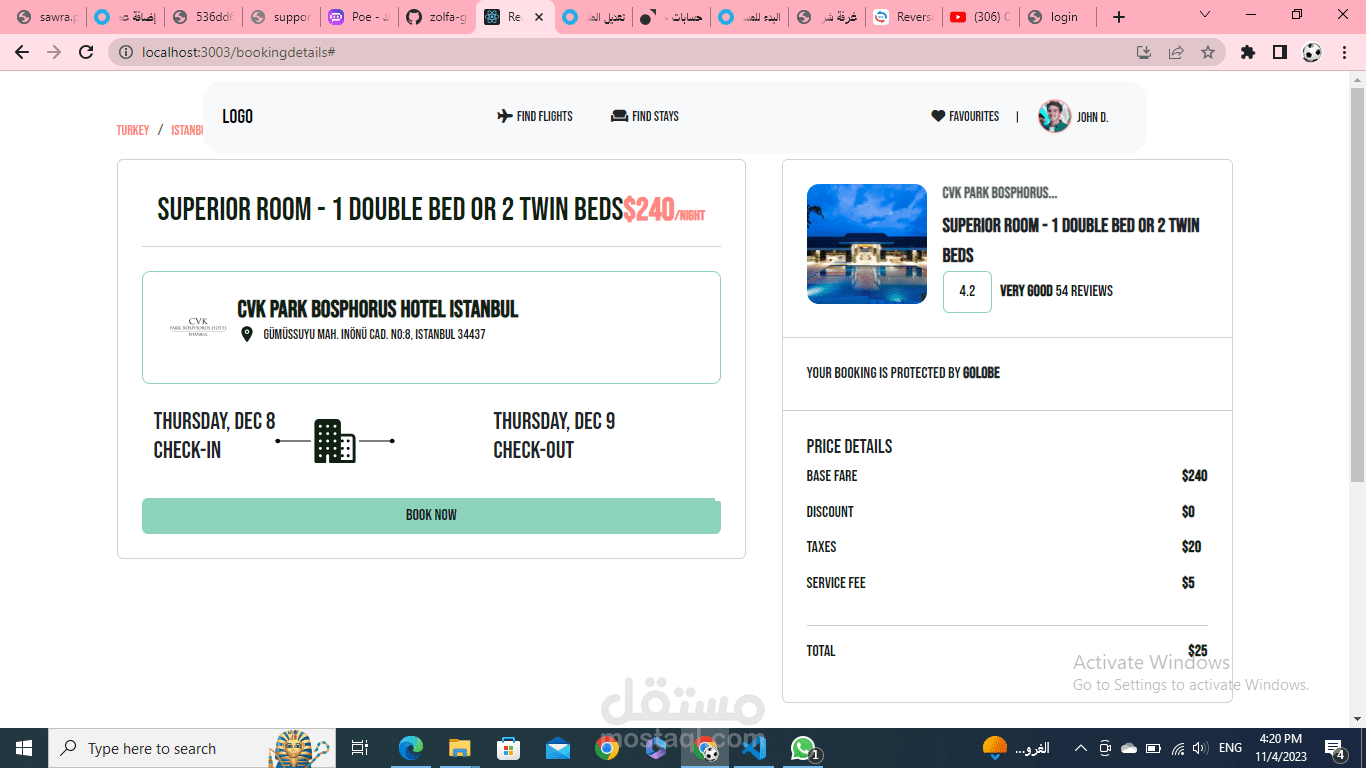Open the Chrome profile soccer ball avatar
This screenshot has width=1366, height=768.
click(x=1312, y=52)
